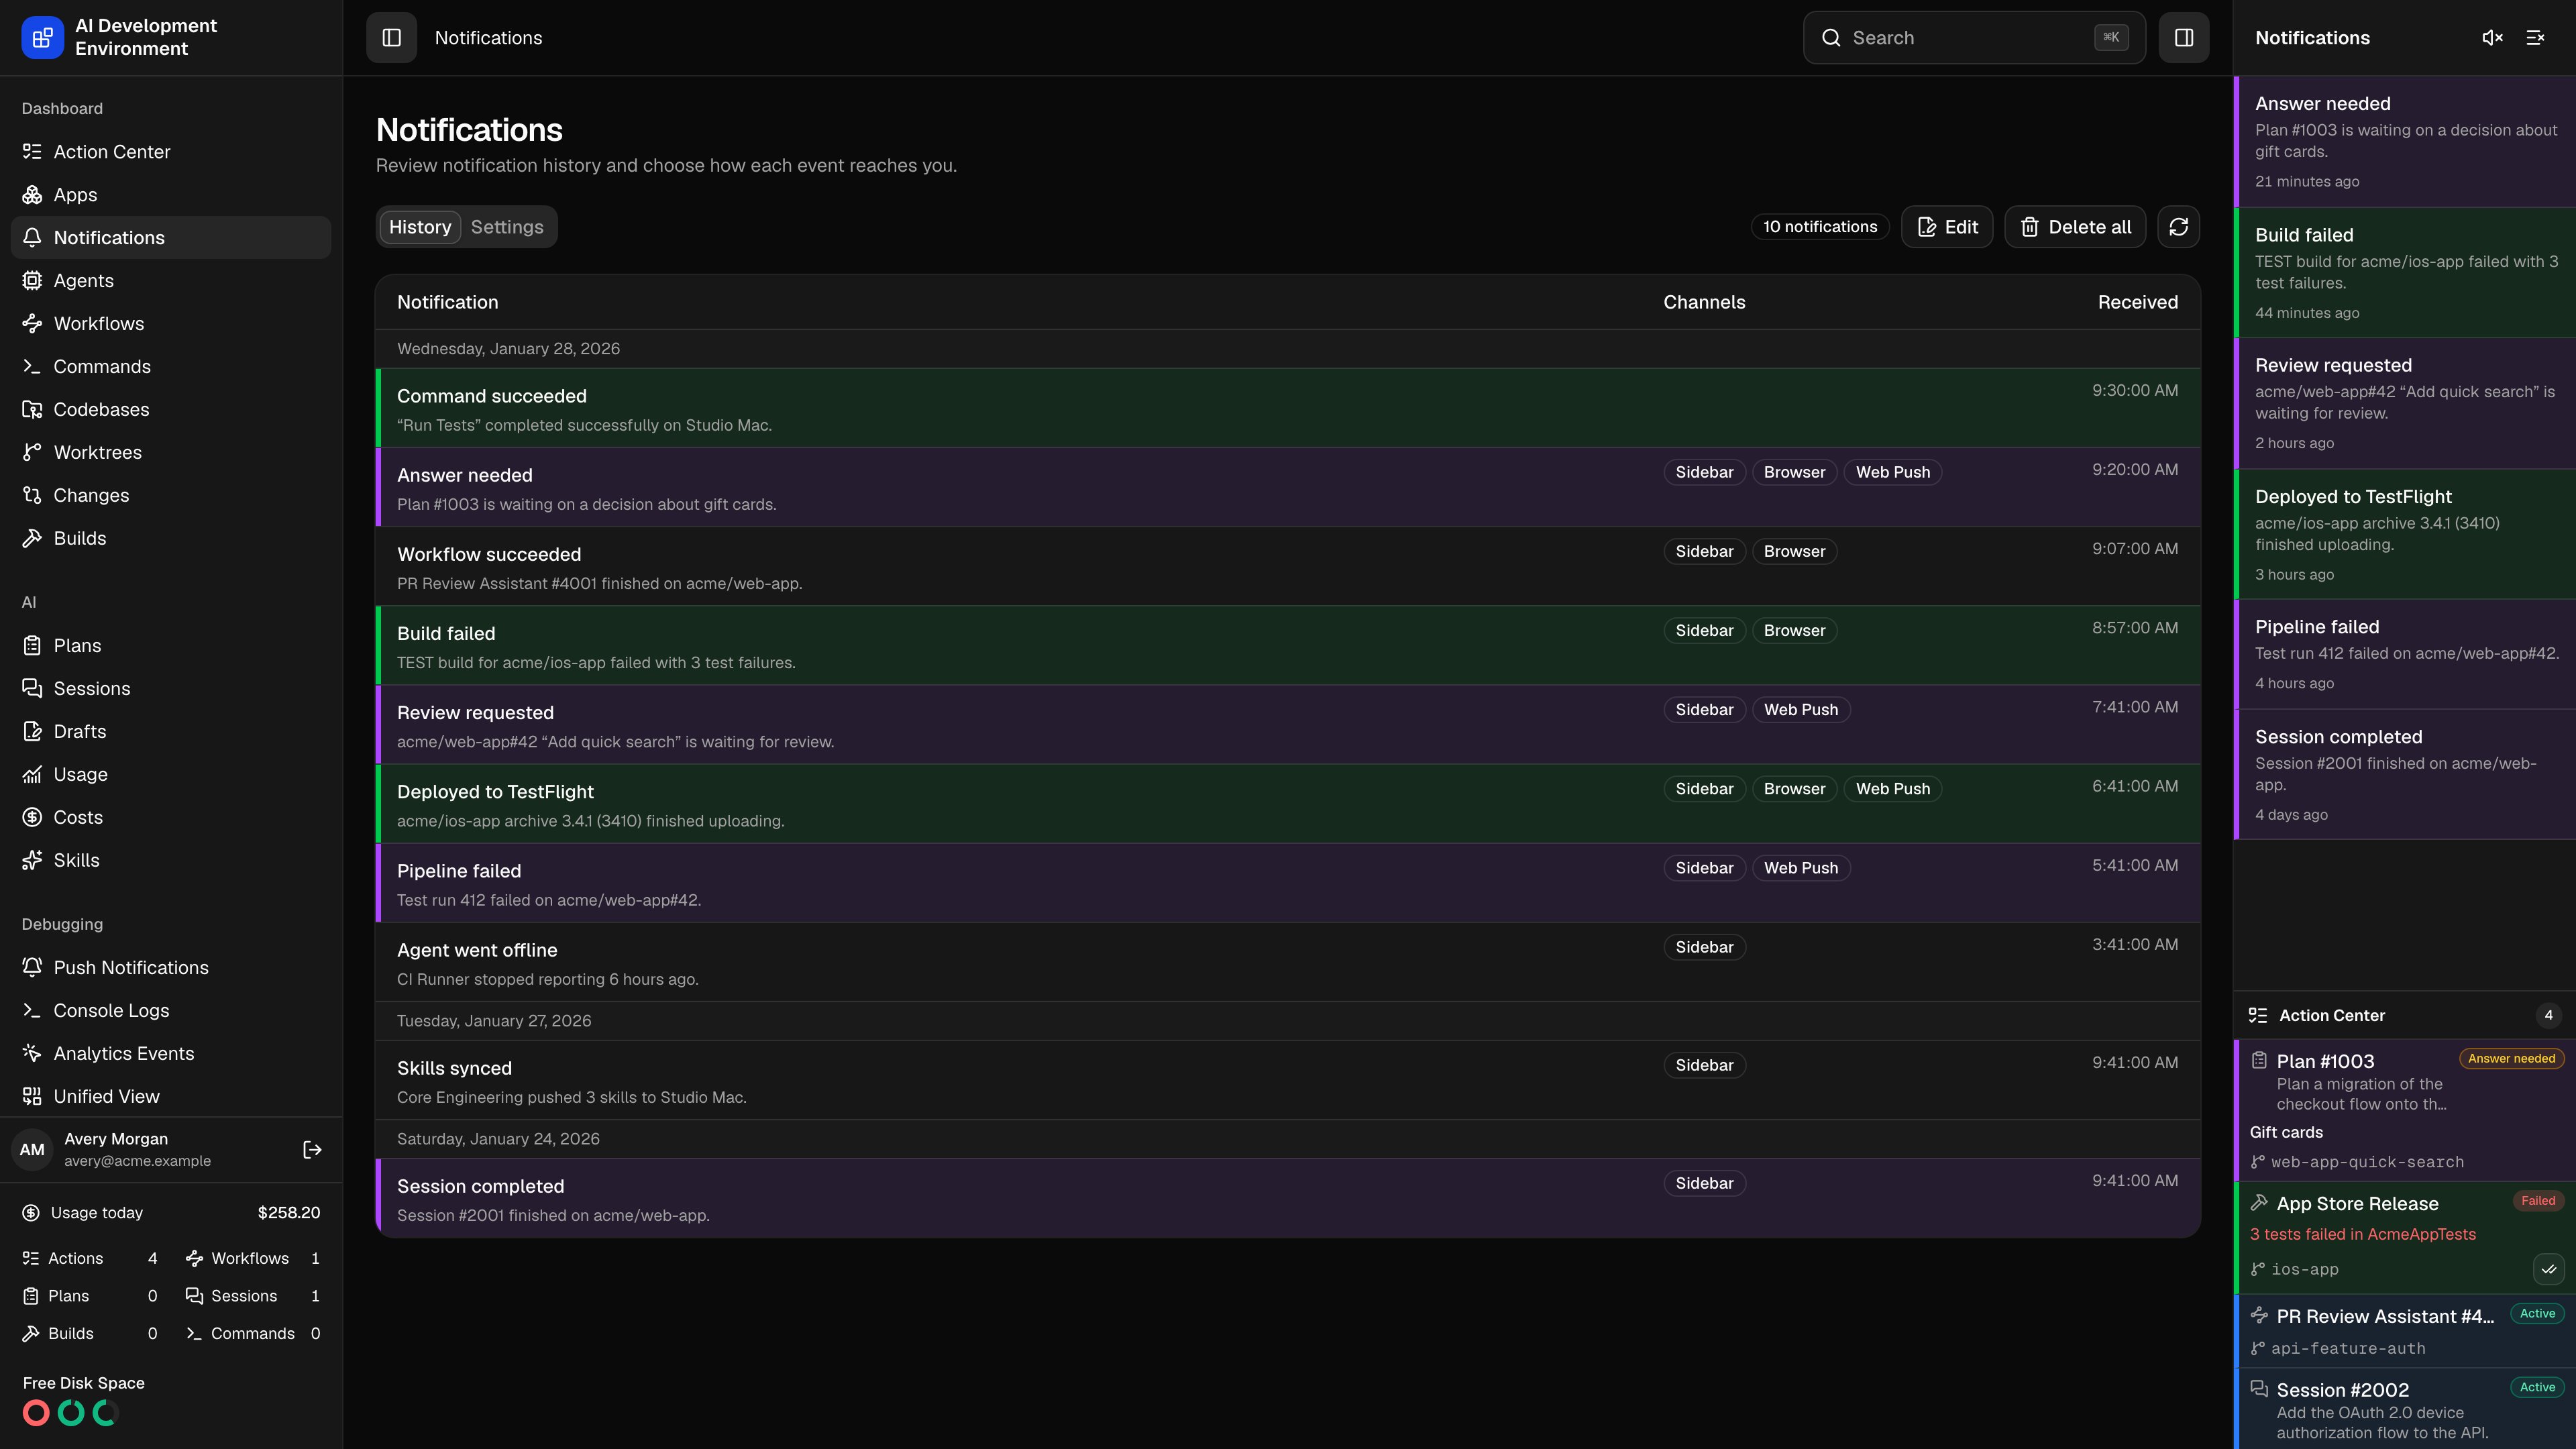The image size is (2576, 1449).
Task: Open Costs in the sidebar
Action: point(171,818)
